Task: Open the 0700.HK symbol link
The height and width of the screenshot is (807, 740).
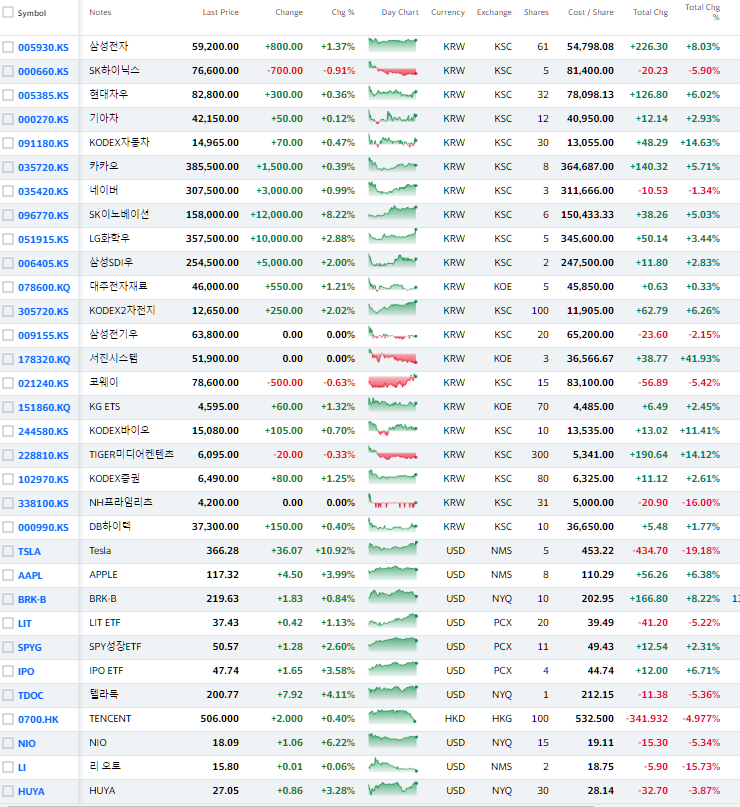Action: pyautogui.click(x=38, y=720)
